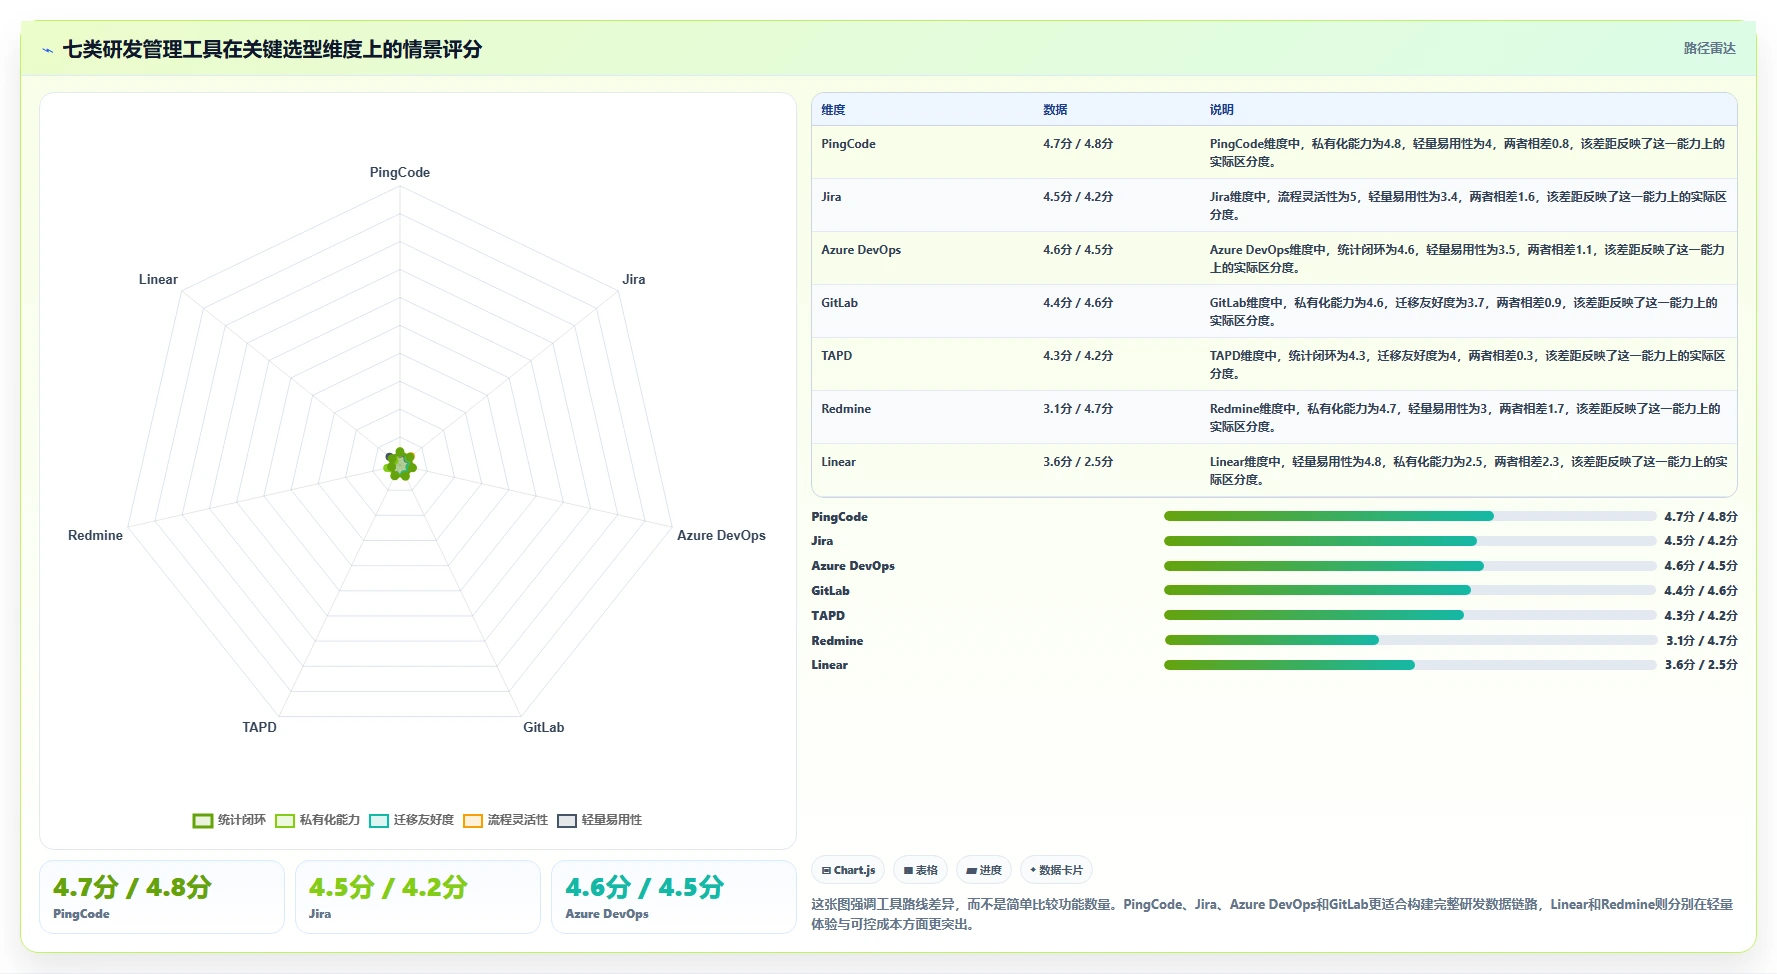Click the GitLab progress bar
The height and width of the screenshot is (974, 1777).
click(x=1410, y=590)
